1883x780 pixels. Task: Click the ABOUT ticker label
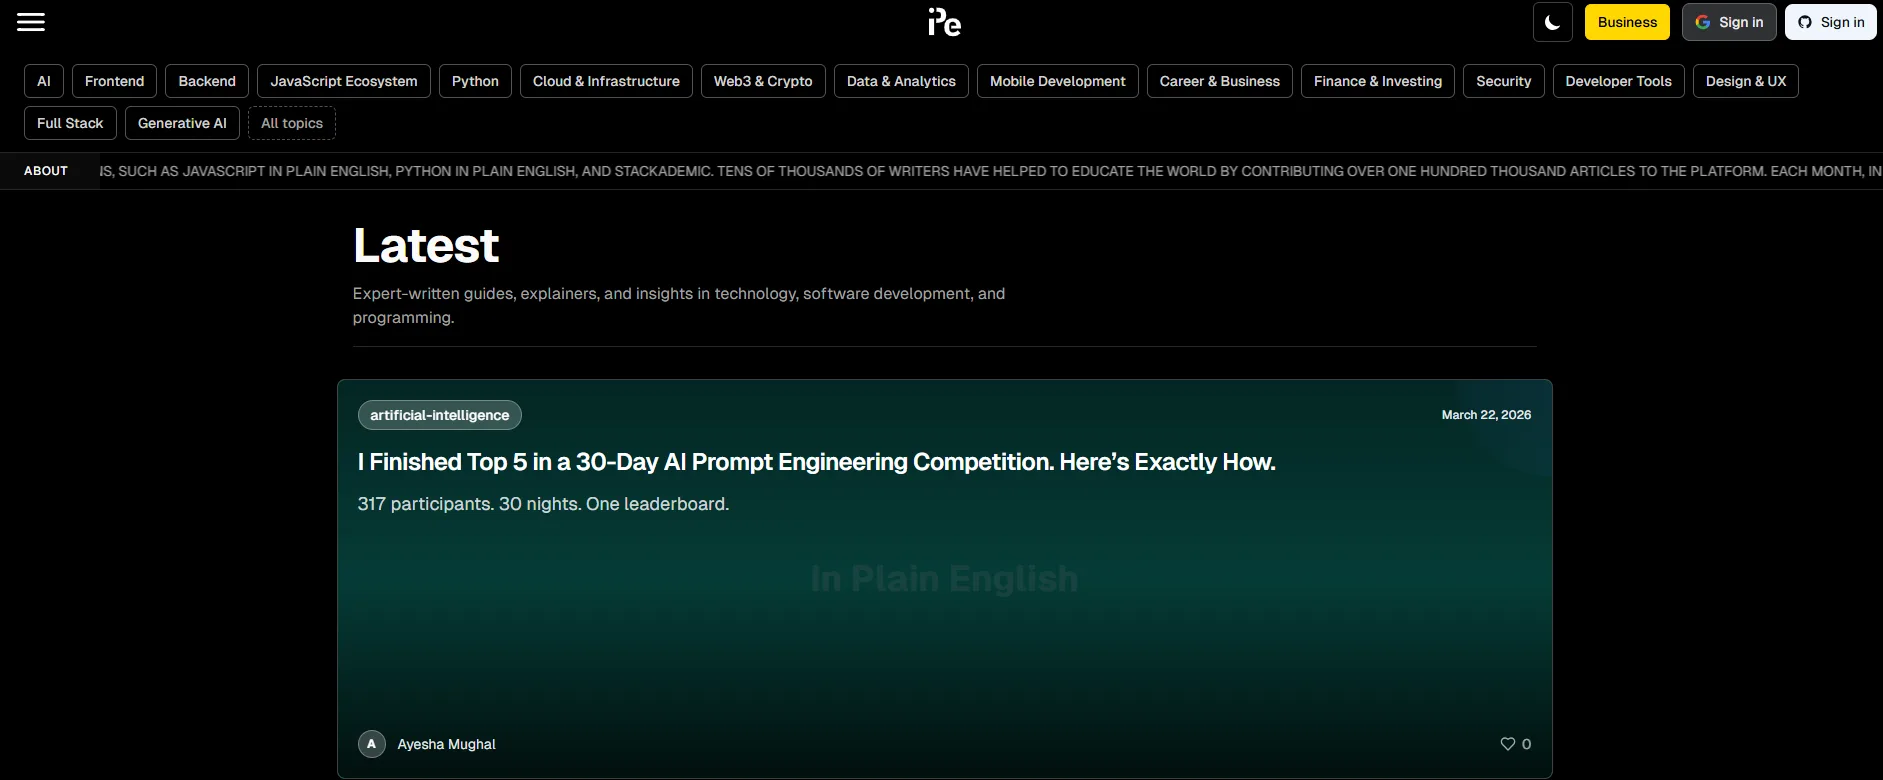pos(46,171)
